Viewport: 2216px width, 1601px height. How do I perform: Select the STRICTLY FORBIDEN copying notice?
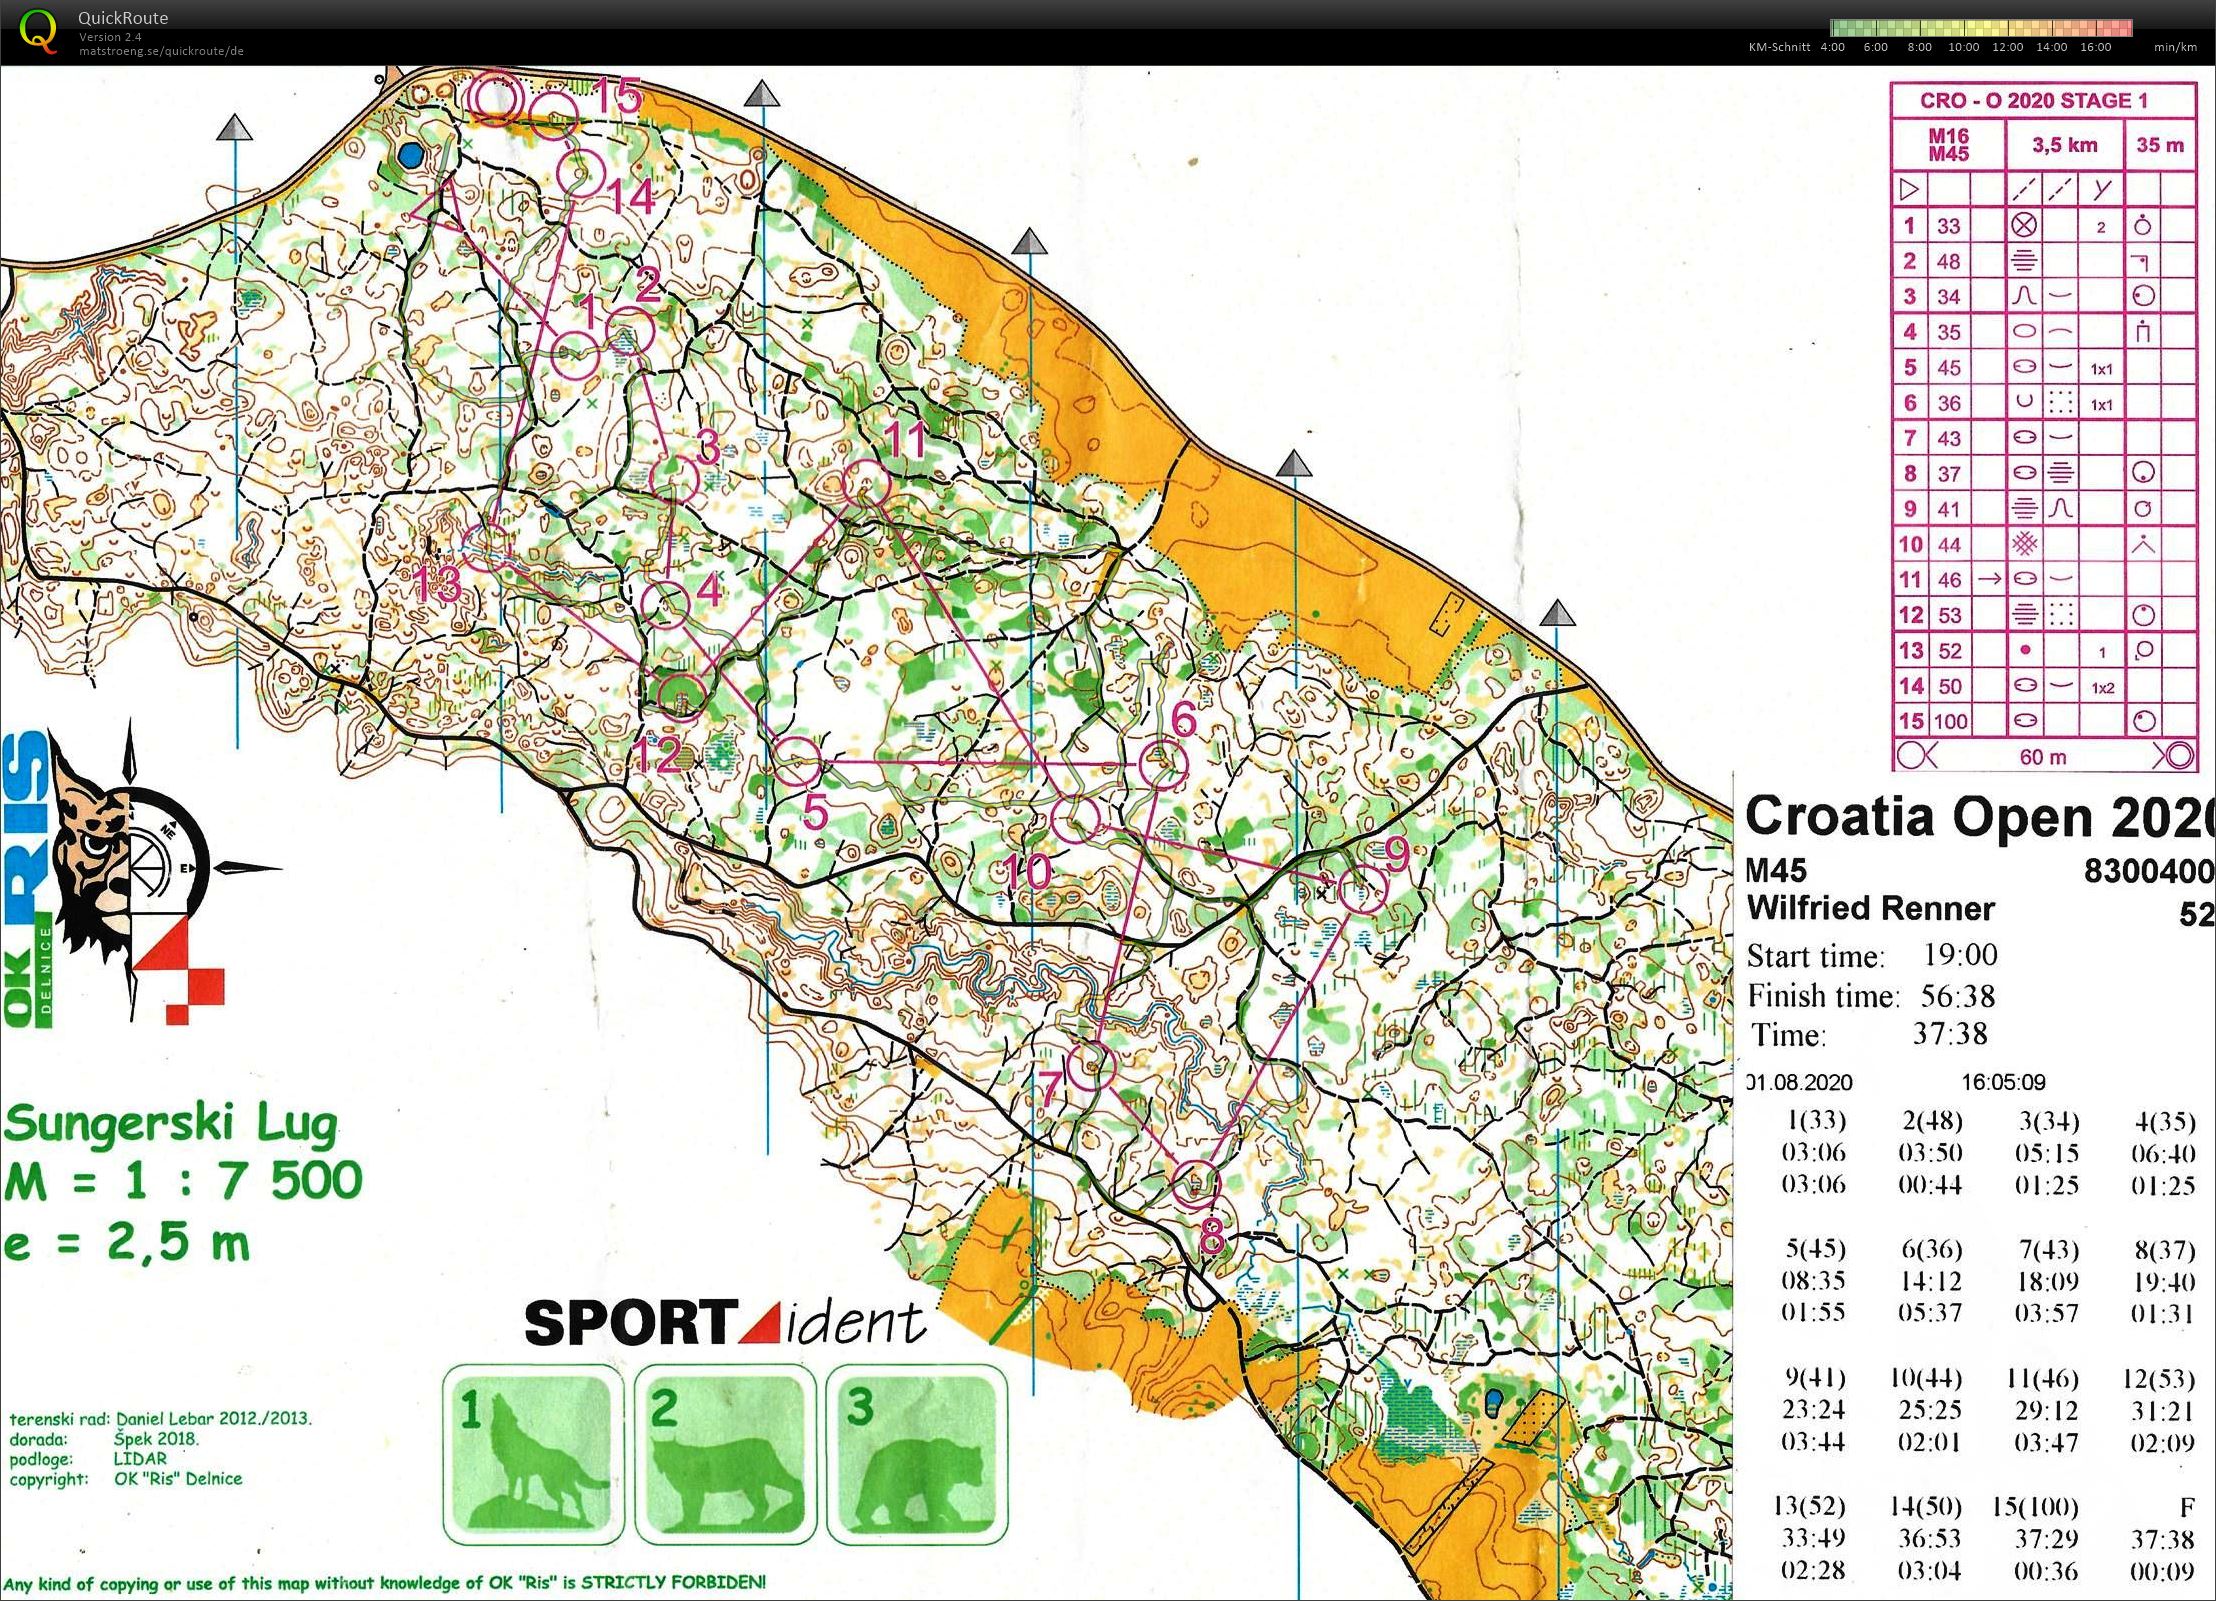pyautogui.click(x=384, y=1583)
